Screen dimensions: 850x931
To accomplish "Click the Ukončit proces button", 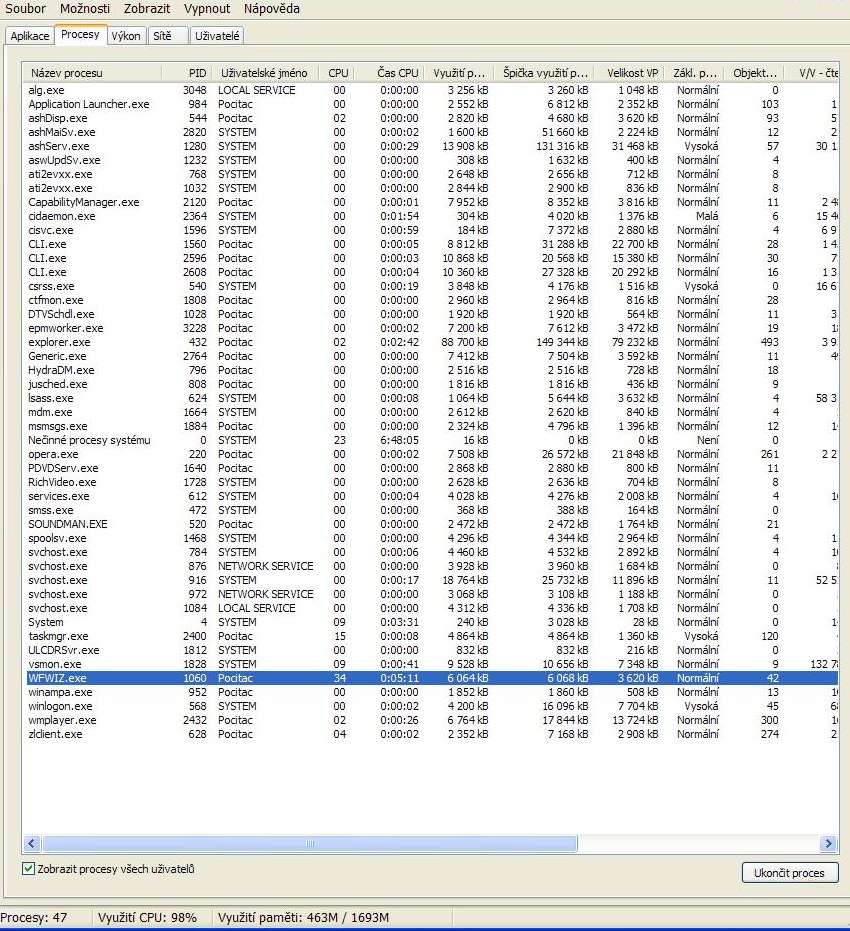I will pyautogui.click(x=789, y=873).
